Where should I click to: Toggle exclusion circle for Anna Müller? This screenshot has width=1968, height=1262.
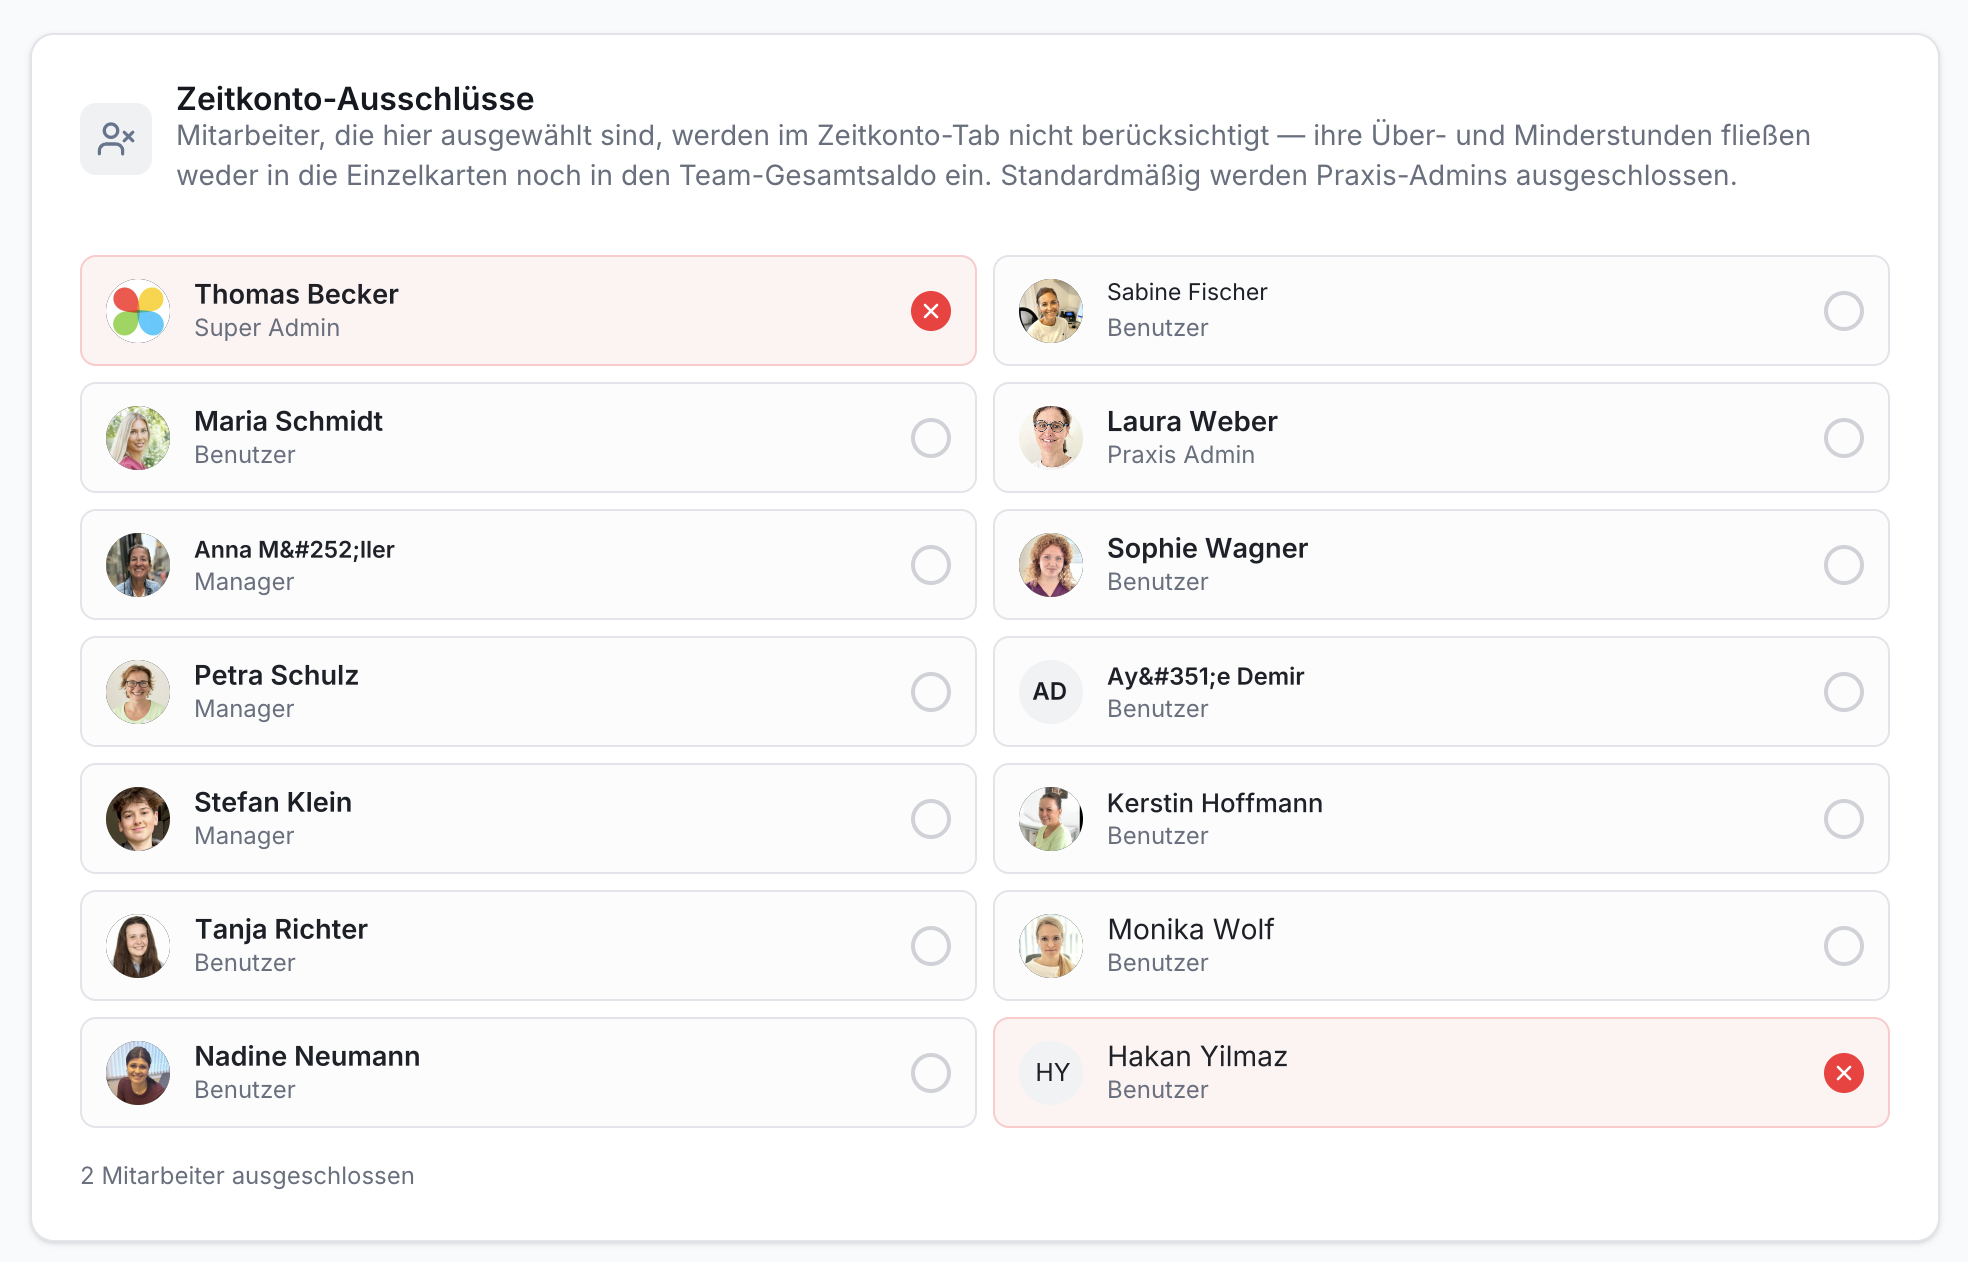pyautogui.click(x=930, y=565)
